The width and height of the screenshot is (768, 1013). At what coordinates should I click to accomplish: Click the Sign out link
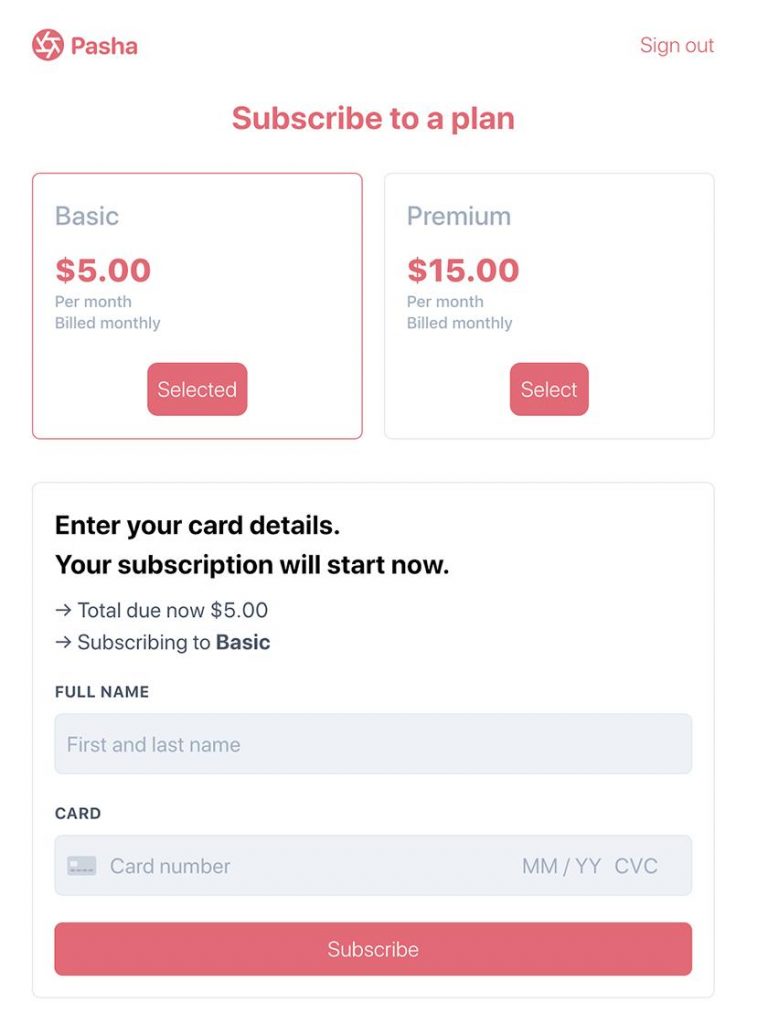pyautogui.click(x=677, y=45)
